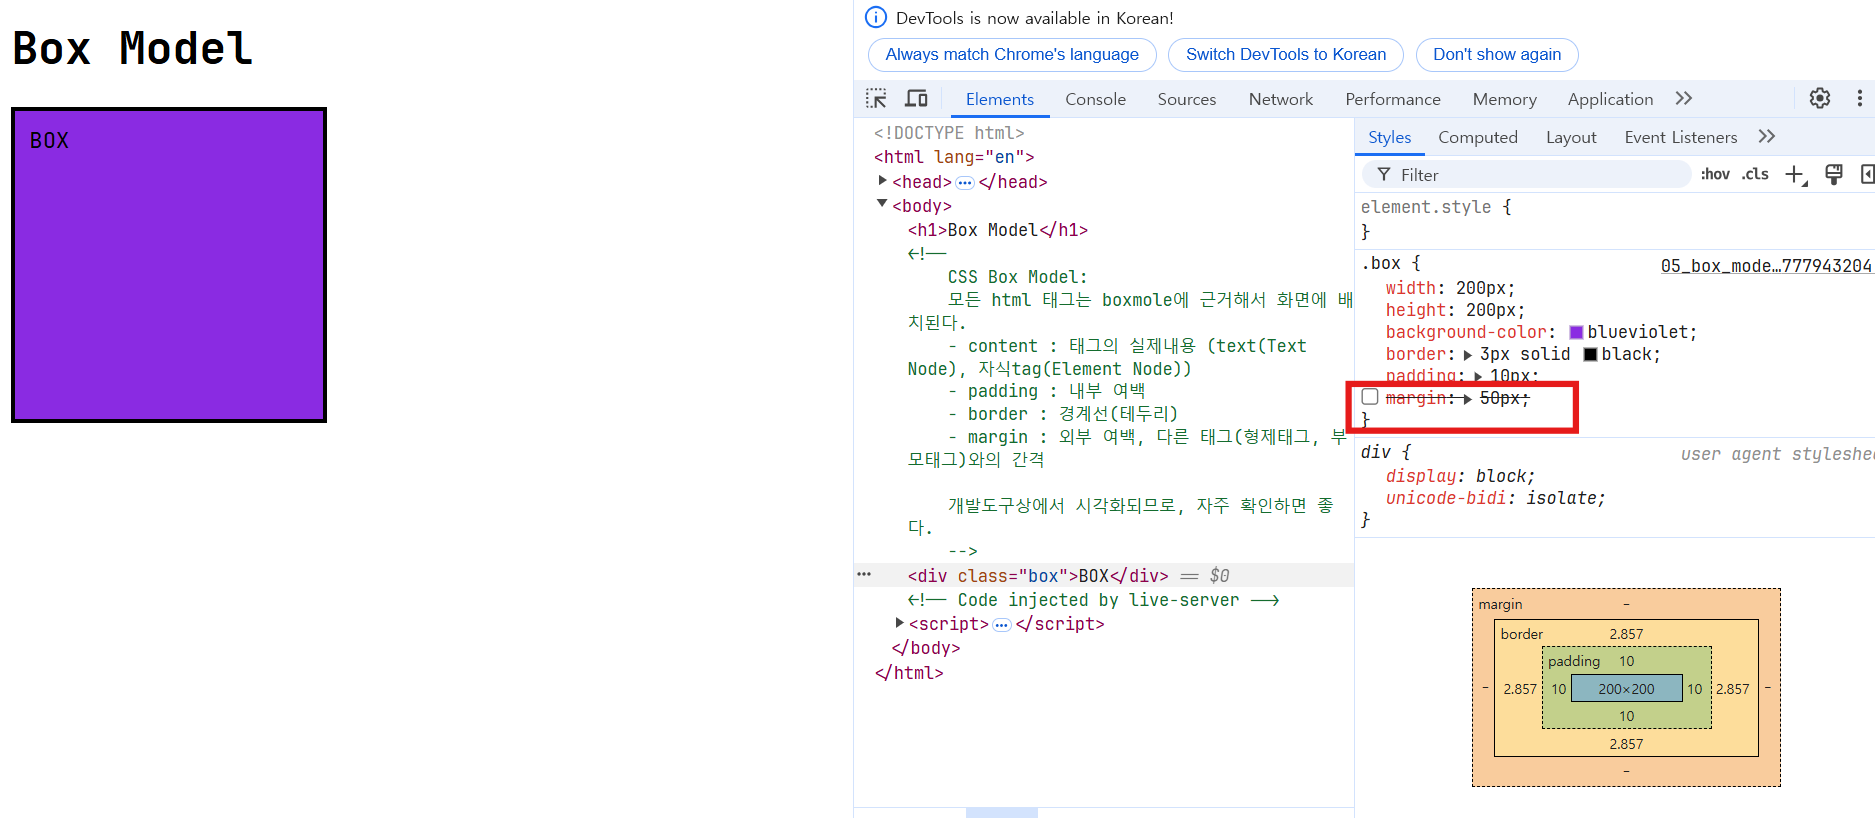Click Switch DevTools to Korean button
1875x818 pixels.
[1286, 55]
